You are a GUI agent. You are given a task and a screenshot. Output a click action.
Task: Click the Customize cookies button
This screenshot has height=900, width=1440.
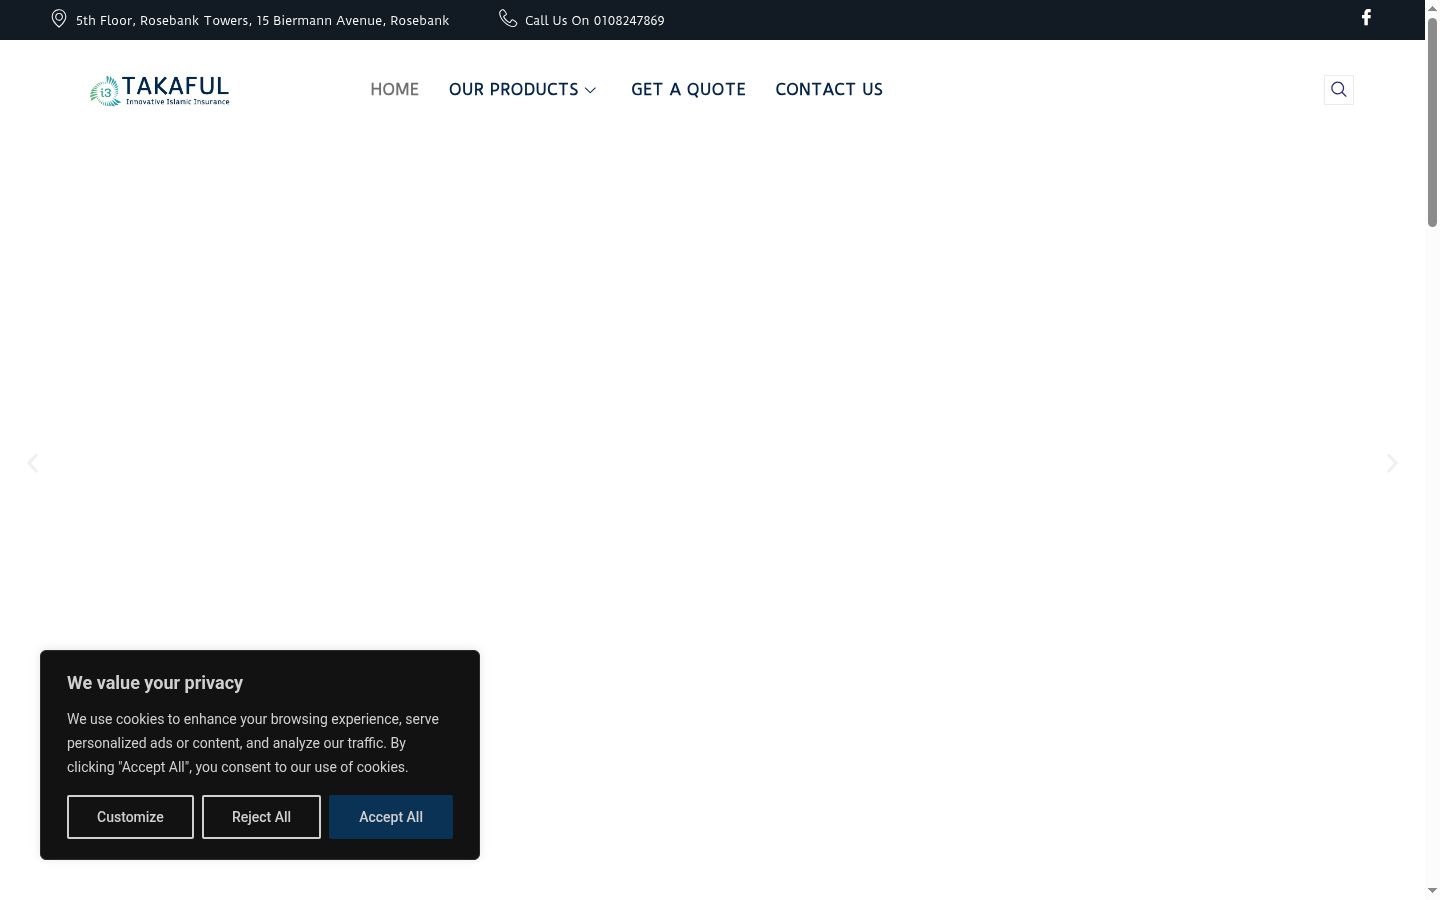pyautogui.click(x=130, y=817)
